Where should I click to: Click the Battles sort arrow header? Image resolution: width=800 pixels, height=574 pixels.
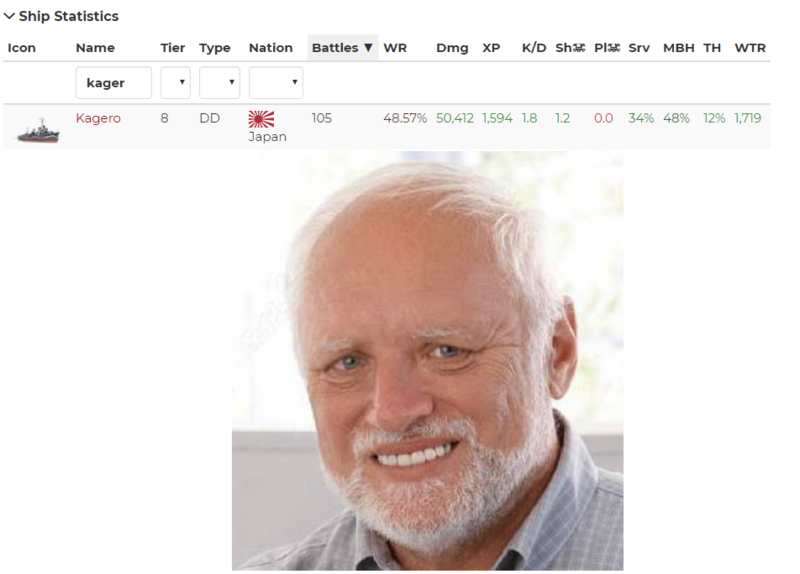point(342,48)
